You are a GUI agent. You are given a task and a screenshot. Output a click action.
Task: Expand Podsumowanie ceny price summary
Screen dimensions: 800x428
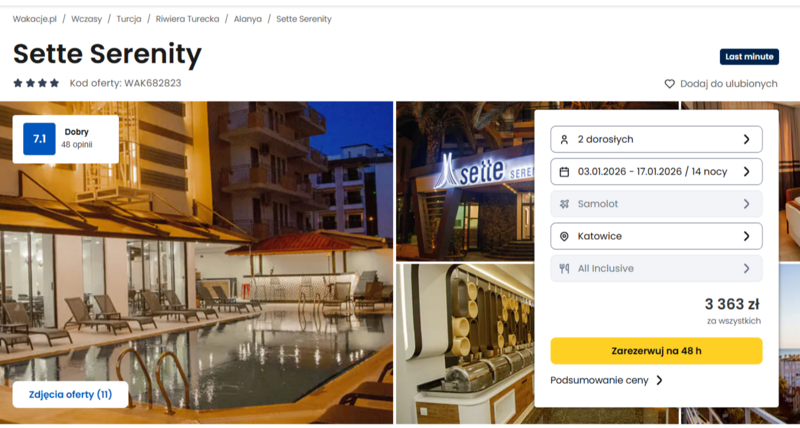[607, 380]
